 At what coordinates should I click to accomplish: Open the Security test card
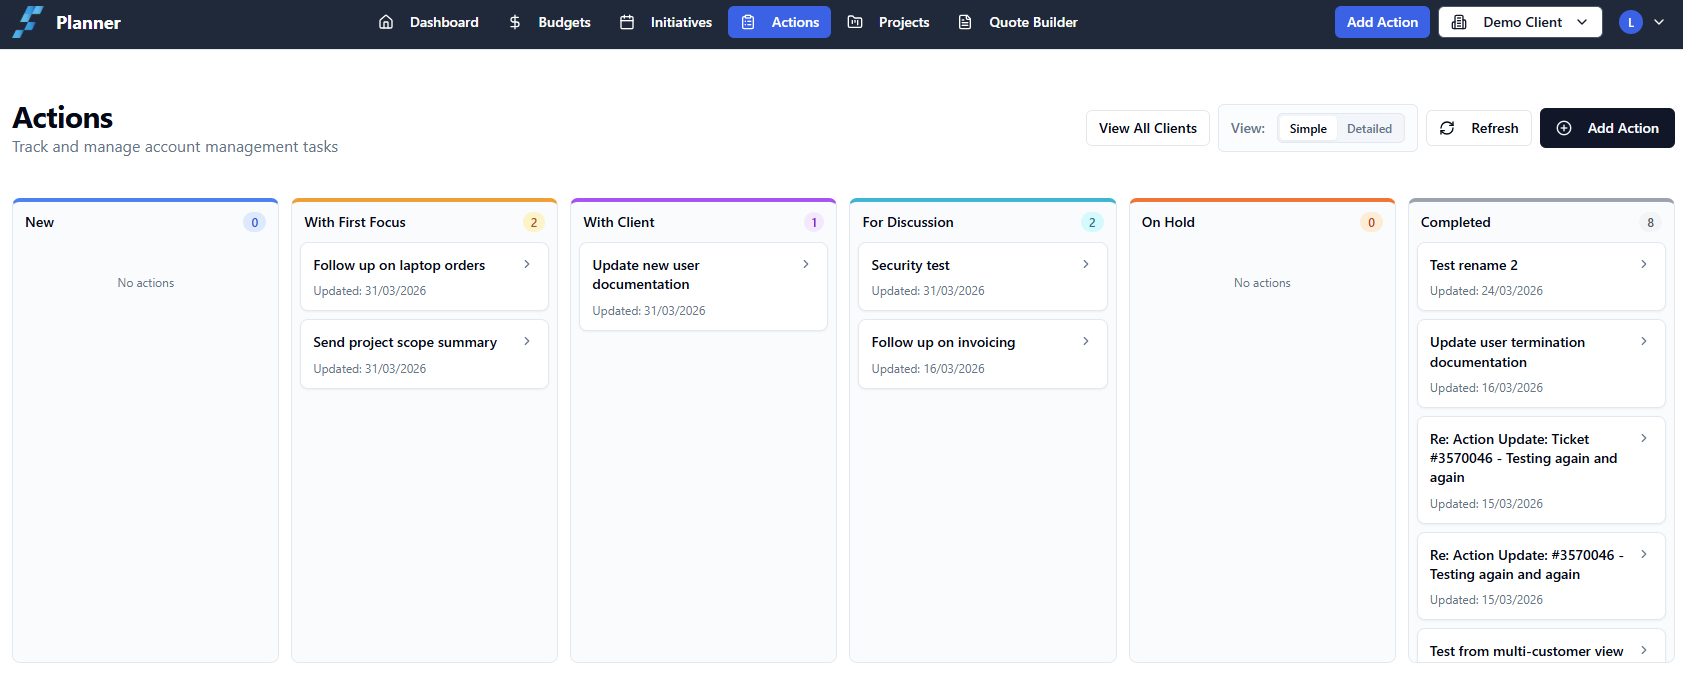tap(982, 277)
